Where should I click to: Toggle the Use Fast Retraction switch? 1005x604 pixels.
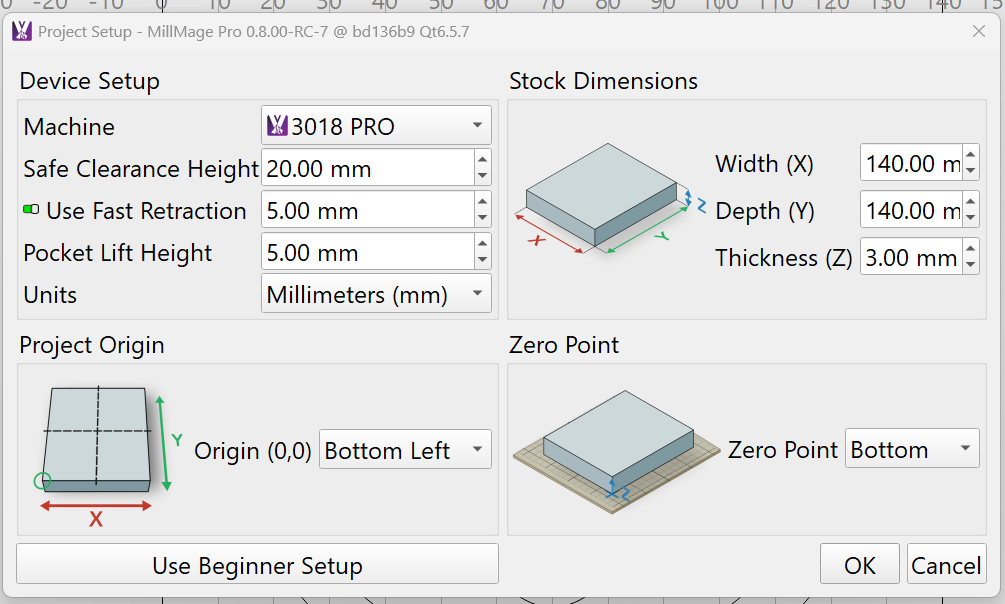point(31,210)
